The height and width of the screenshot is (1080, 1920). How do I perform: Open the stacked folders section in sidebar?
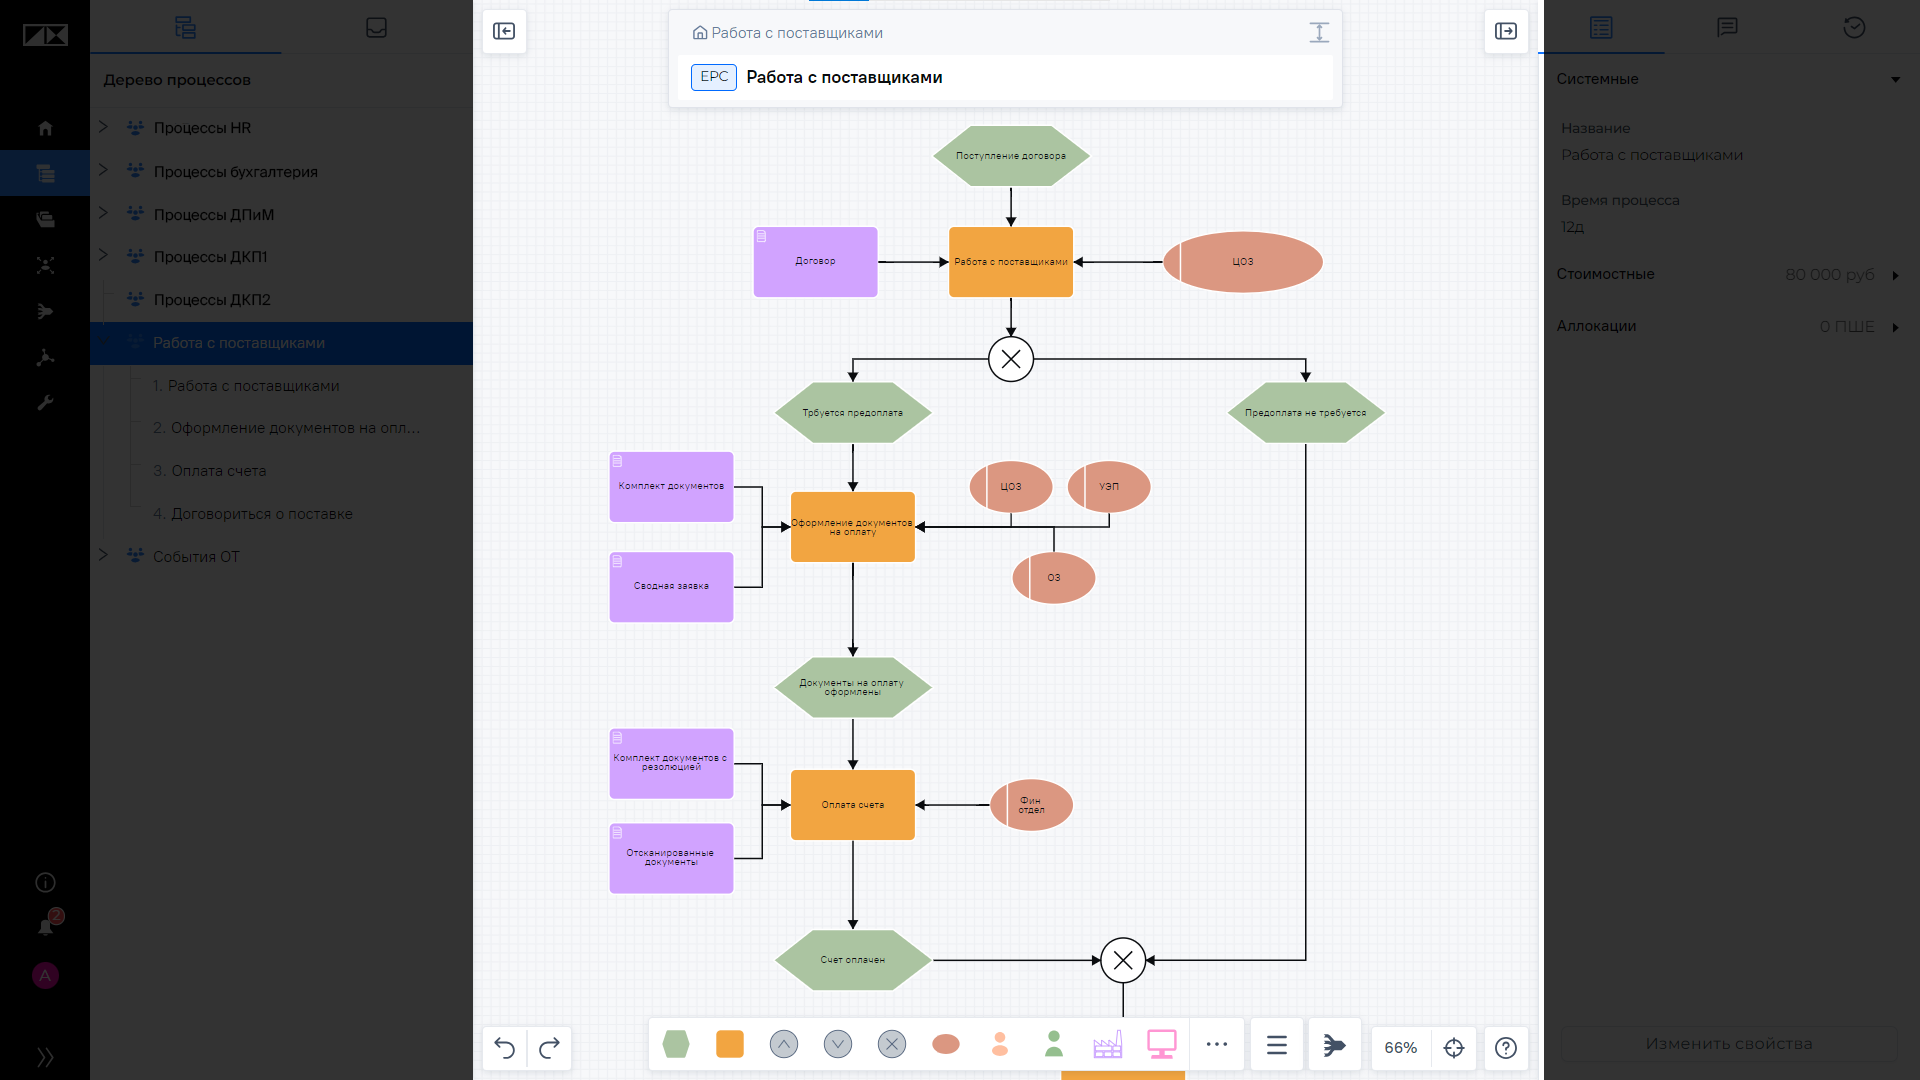45,219
